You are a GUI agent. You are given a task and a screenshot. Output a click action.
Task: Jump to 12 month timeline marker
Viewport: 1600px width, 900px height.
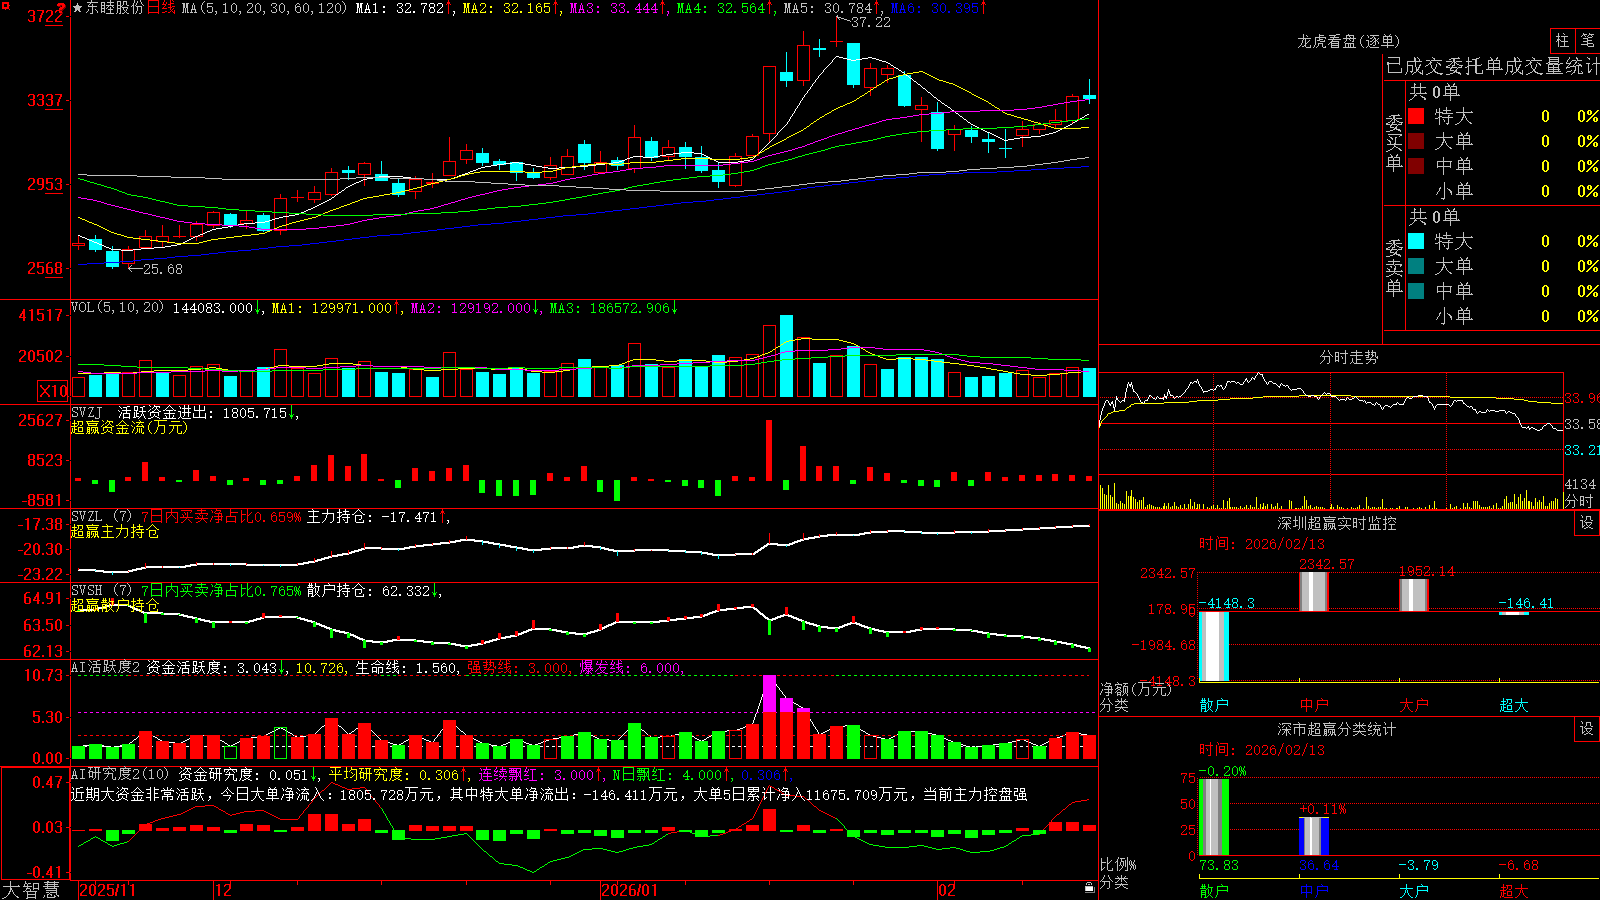tap(223, 890)
